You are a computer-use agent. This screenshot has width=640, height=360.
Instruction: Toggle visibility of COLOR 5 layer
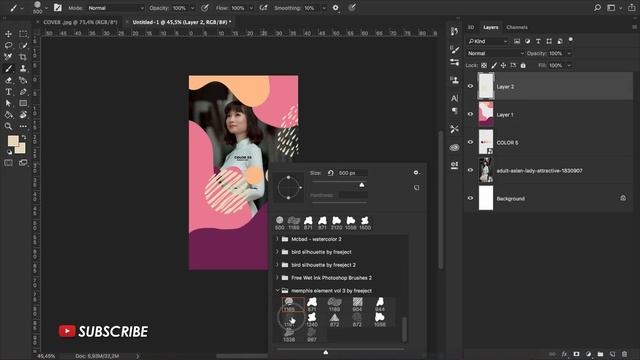[x=470, y=142]
